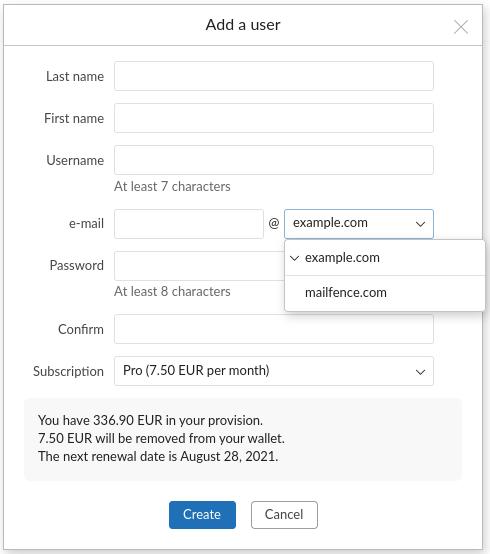Click the e-mail address field before @
This screenshot has height=554, width=490.
click(189, 224)
